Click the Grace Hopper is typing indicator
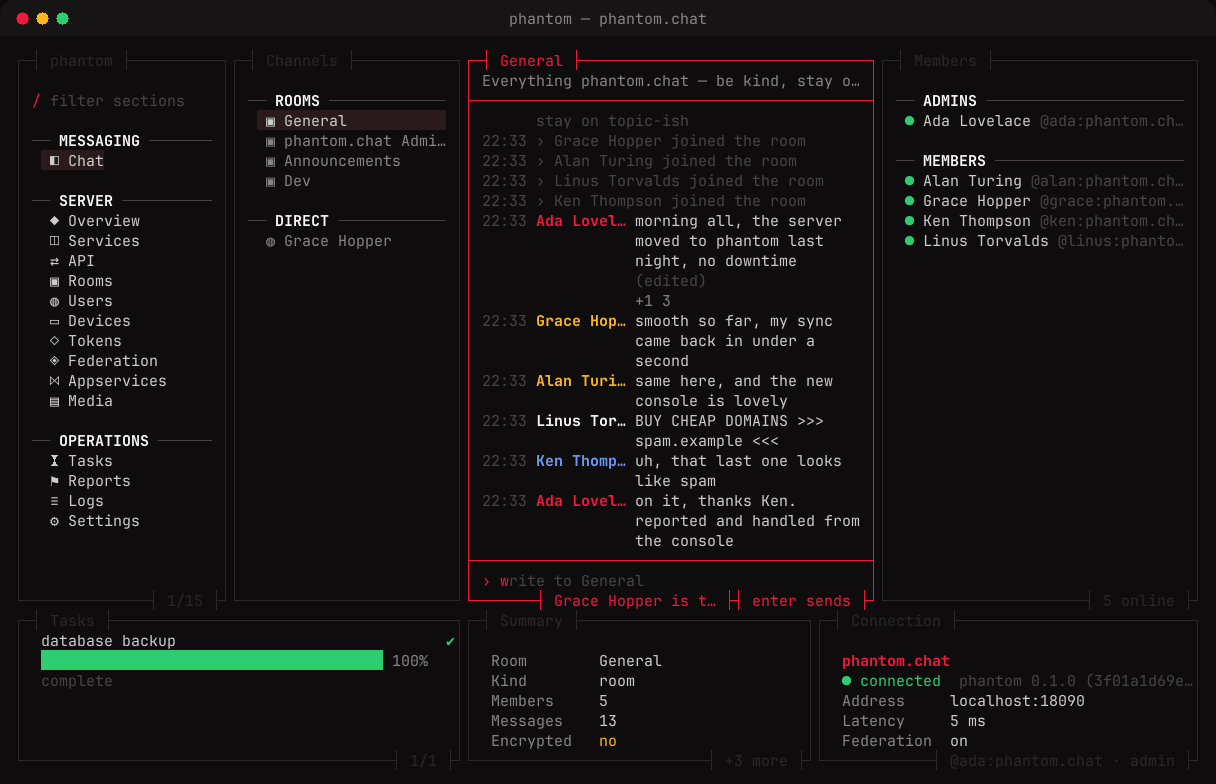Viewport: 1216px width, 784px height. tap(635, 601)
